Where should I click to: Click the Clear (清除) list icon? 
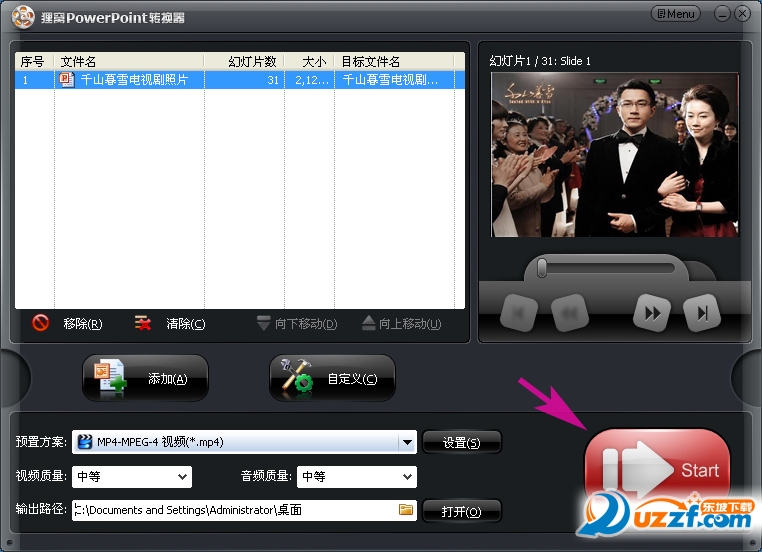point(143,323)
